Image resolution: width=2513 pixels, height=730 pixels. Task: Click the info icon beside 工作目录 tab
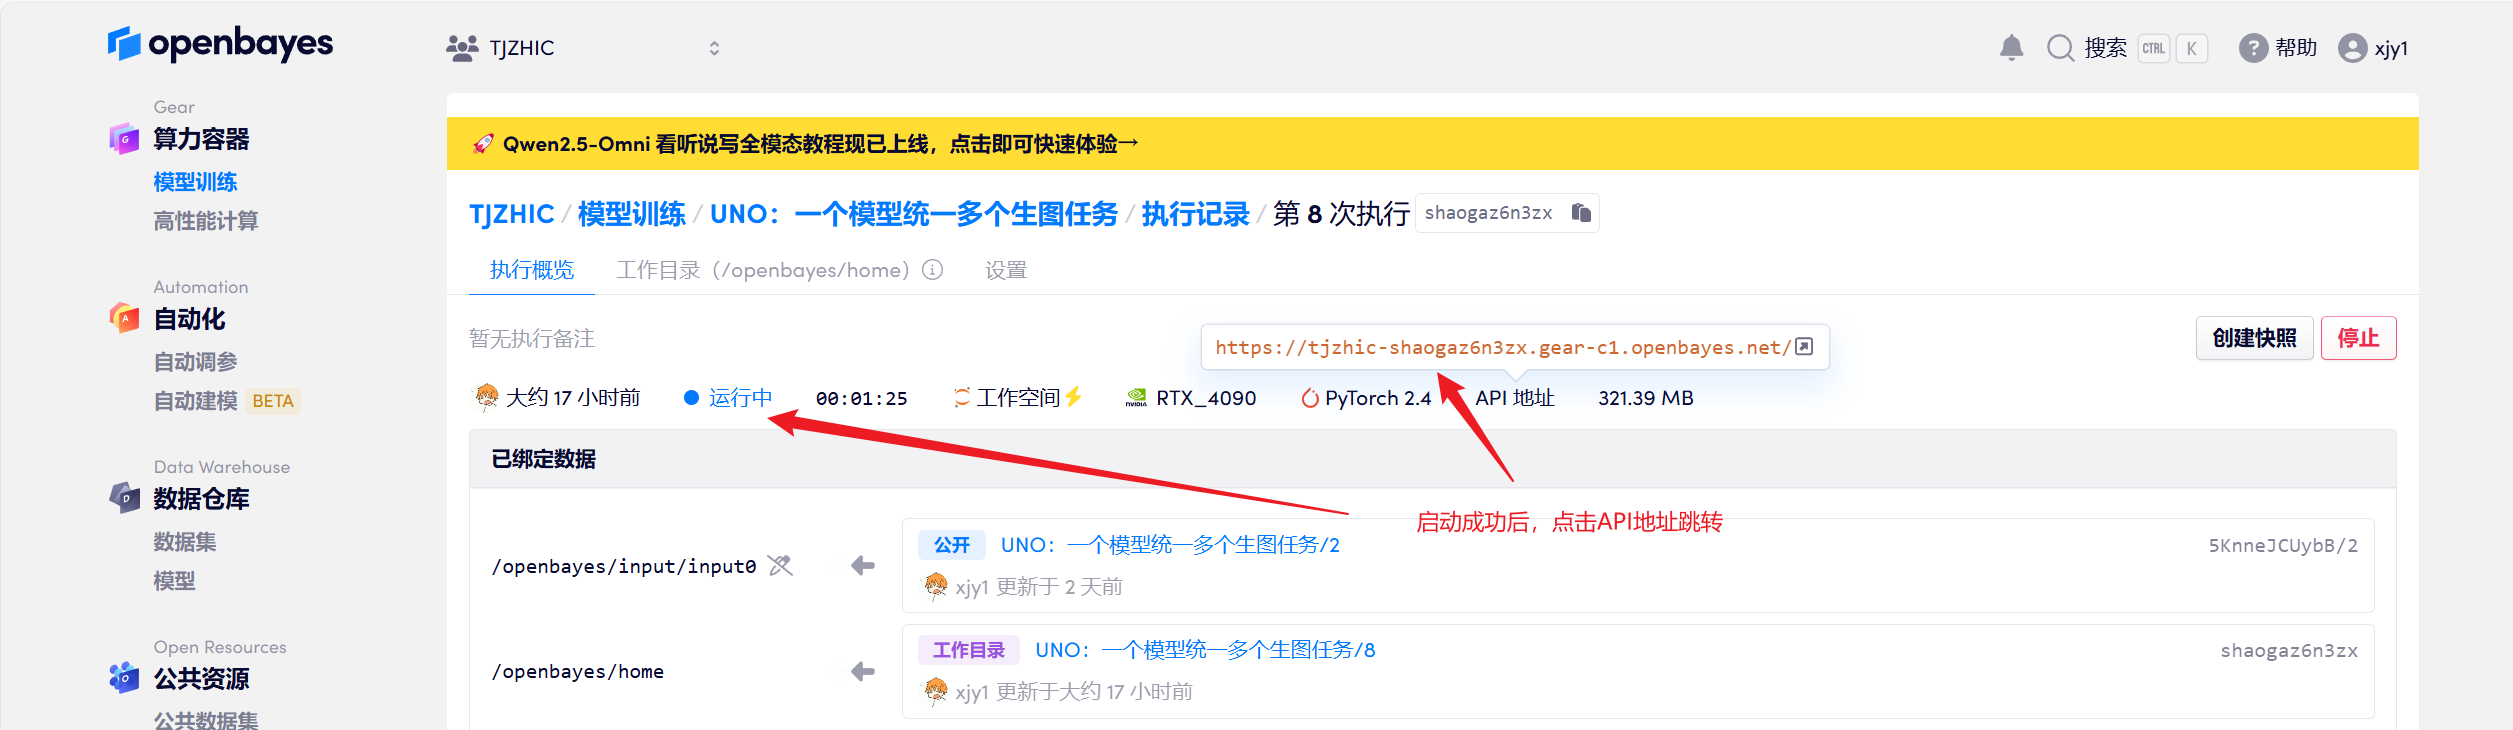[932, 270]
